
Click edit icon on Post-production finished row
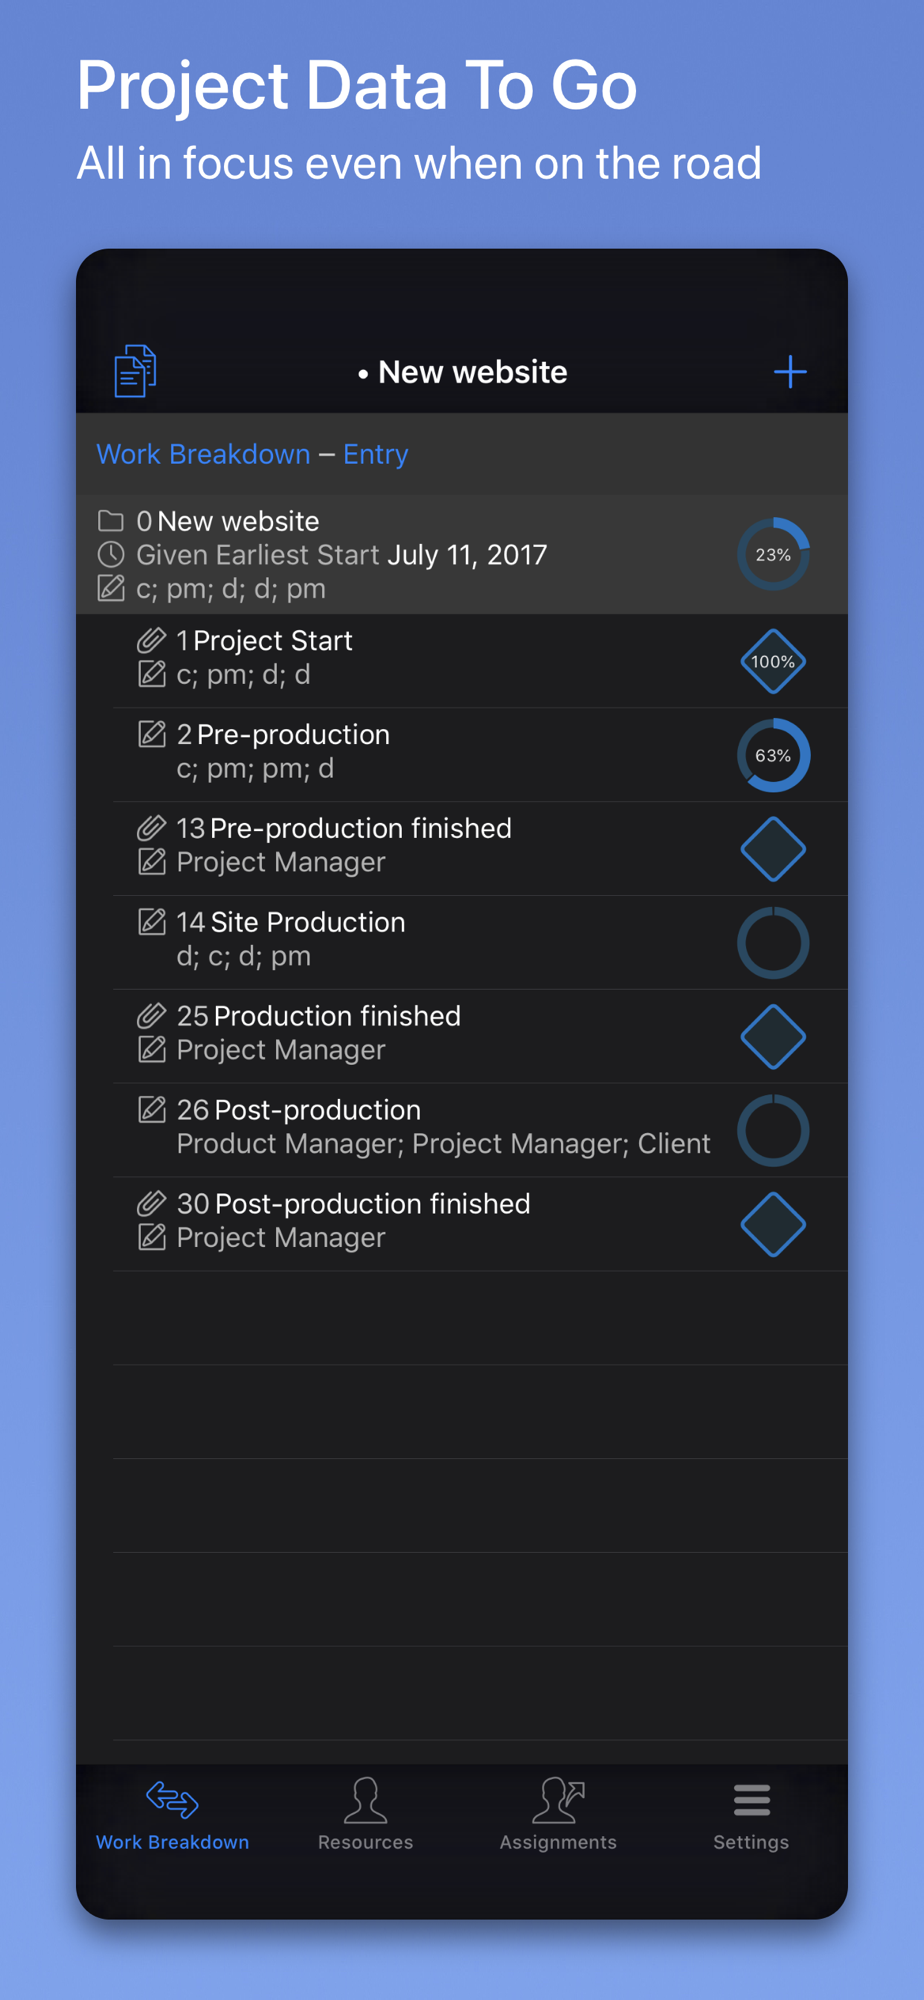(x=151, y=1238)
